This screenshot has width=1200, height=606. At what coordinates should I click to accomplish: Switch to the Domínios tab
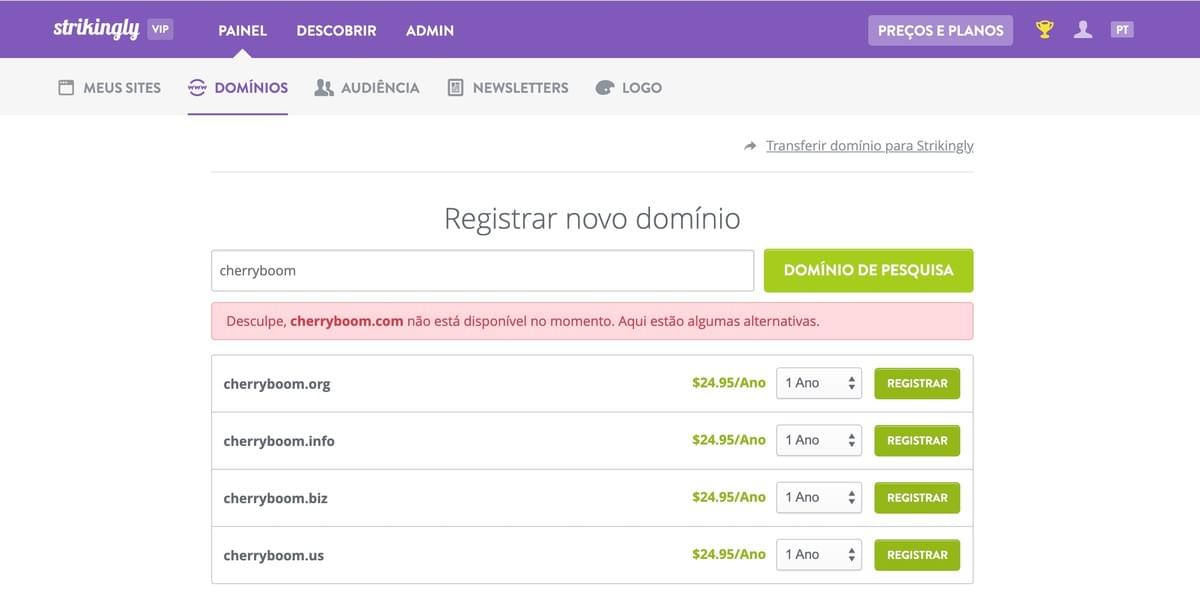[x=238, y=88]
